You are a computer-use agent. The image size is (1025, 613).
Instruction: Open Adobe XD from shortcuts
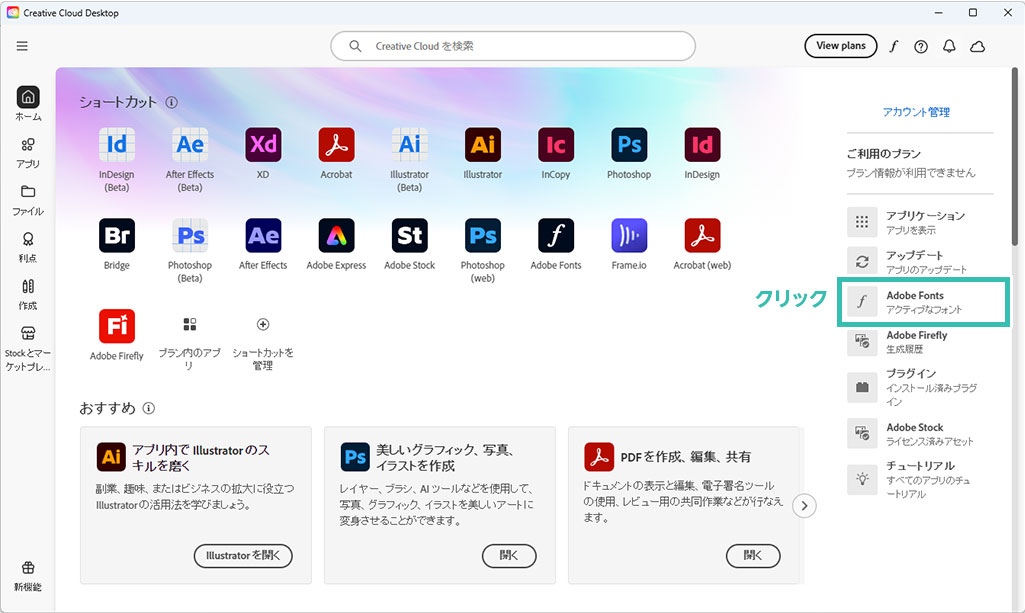coord(263,145)
